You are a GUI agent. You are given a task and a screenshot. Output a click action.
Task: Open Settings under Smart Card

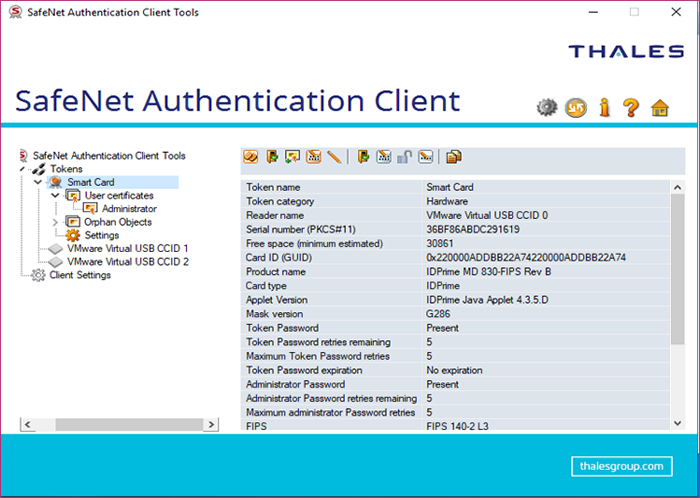click(x=101, y=235)
